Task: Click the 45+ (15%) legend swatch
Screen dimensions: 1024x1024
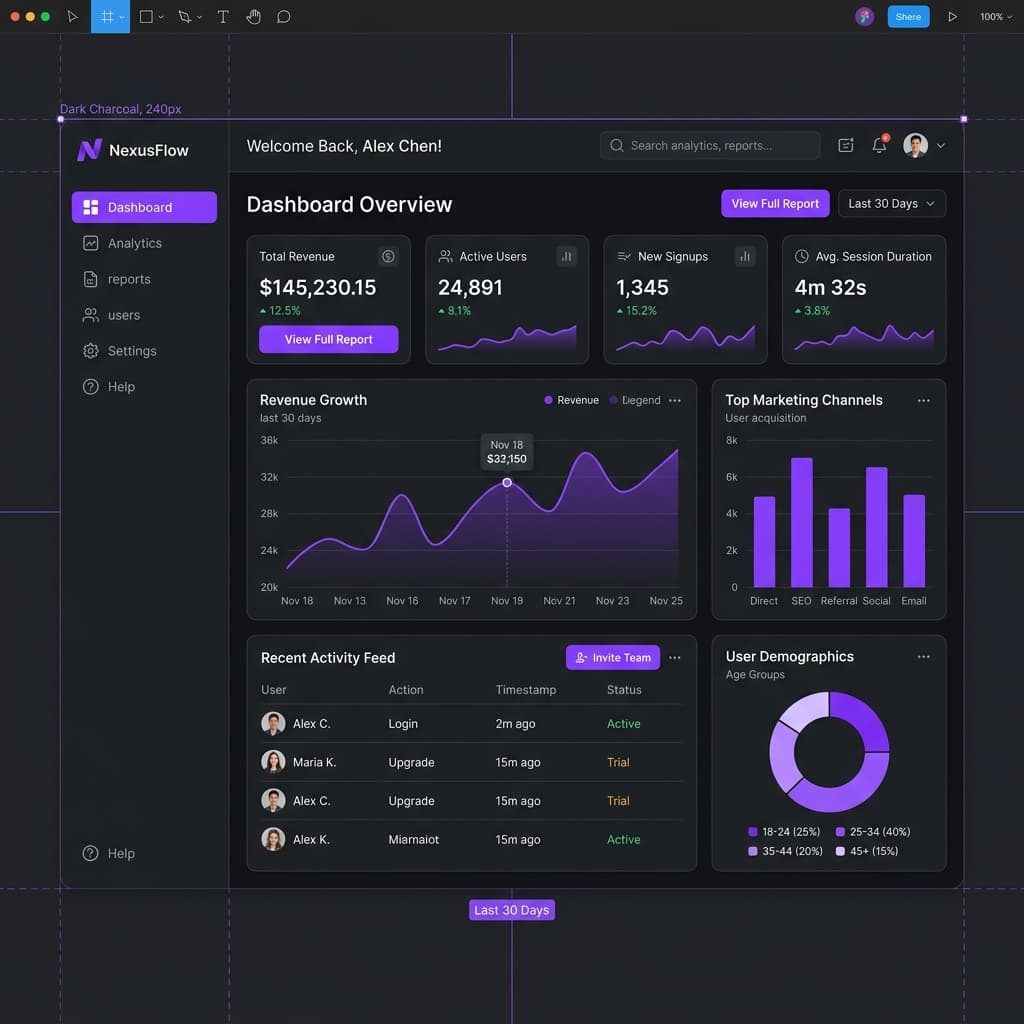Action: 840,851
